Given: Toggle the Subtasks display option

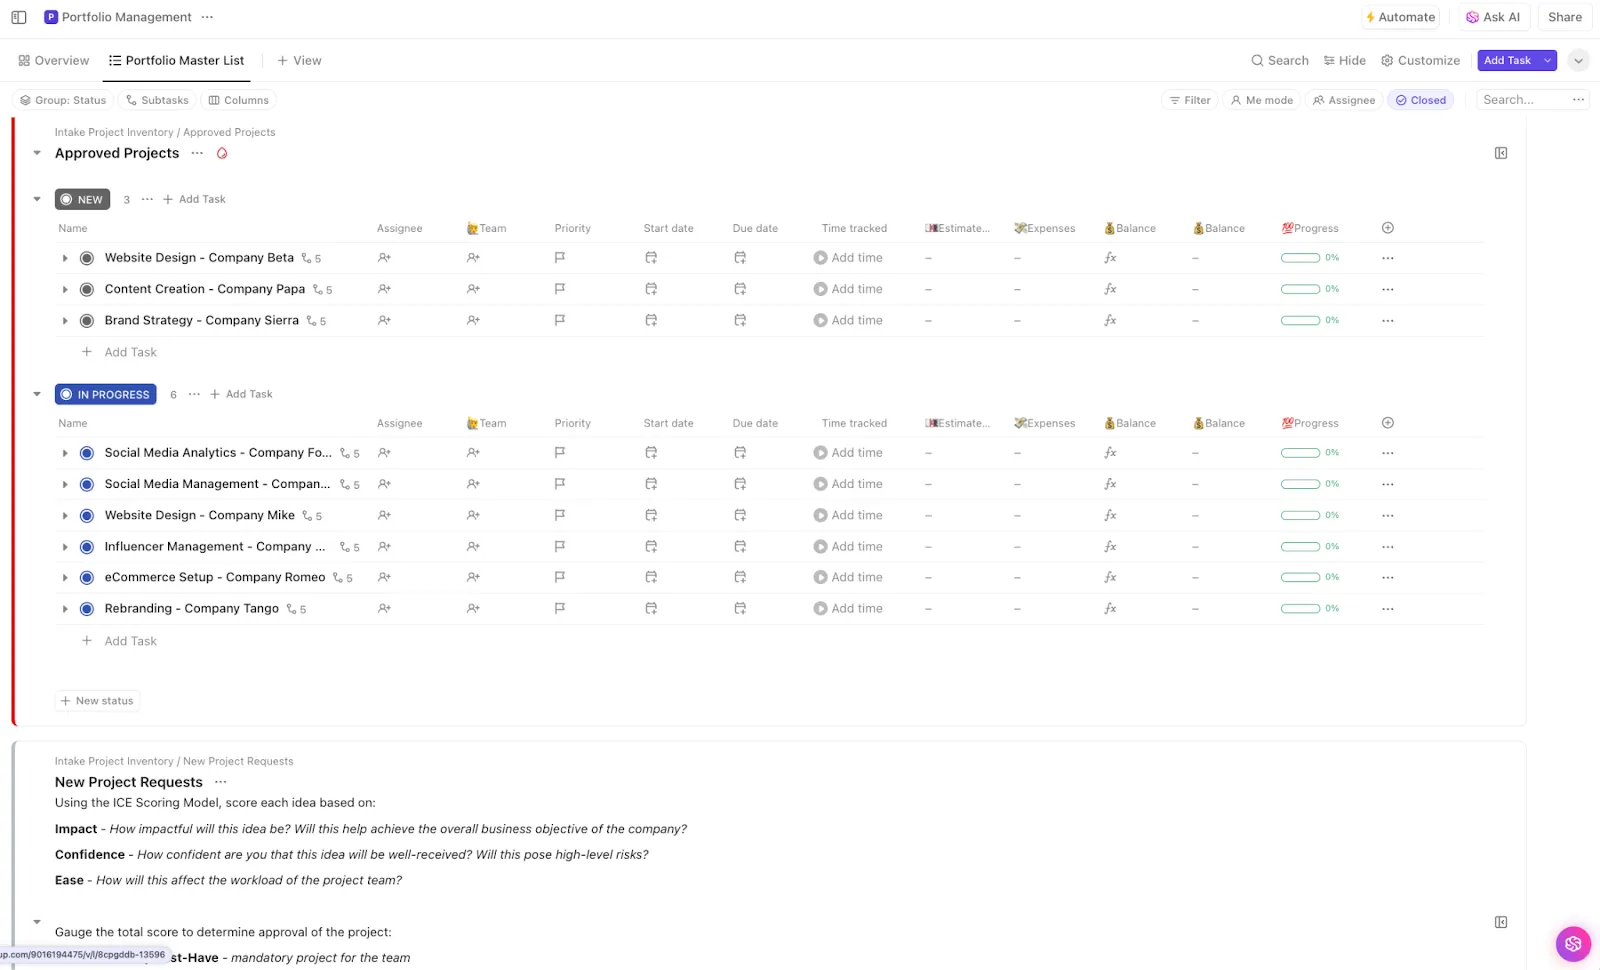Looking at the screenshot, I should coord(157,100).
